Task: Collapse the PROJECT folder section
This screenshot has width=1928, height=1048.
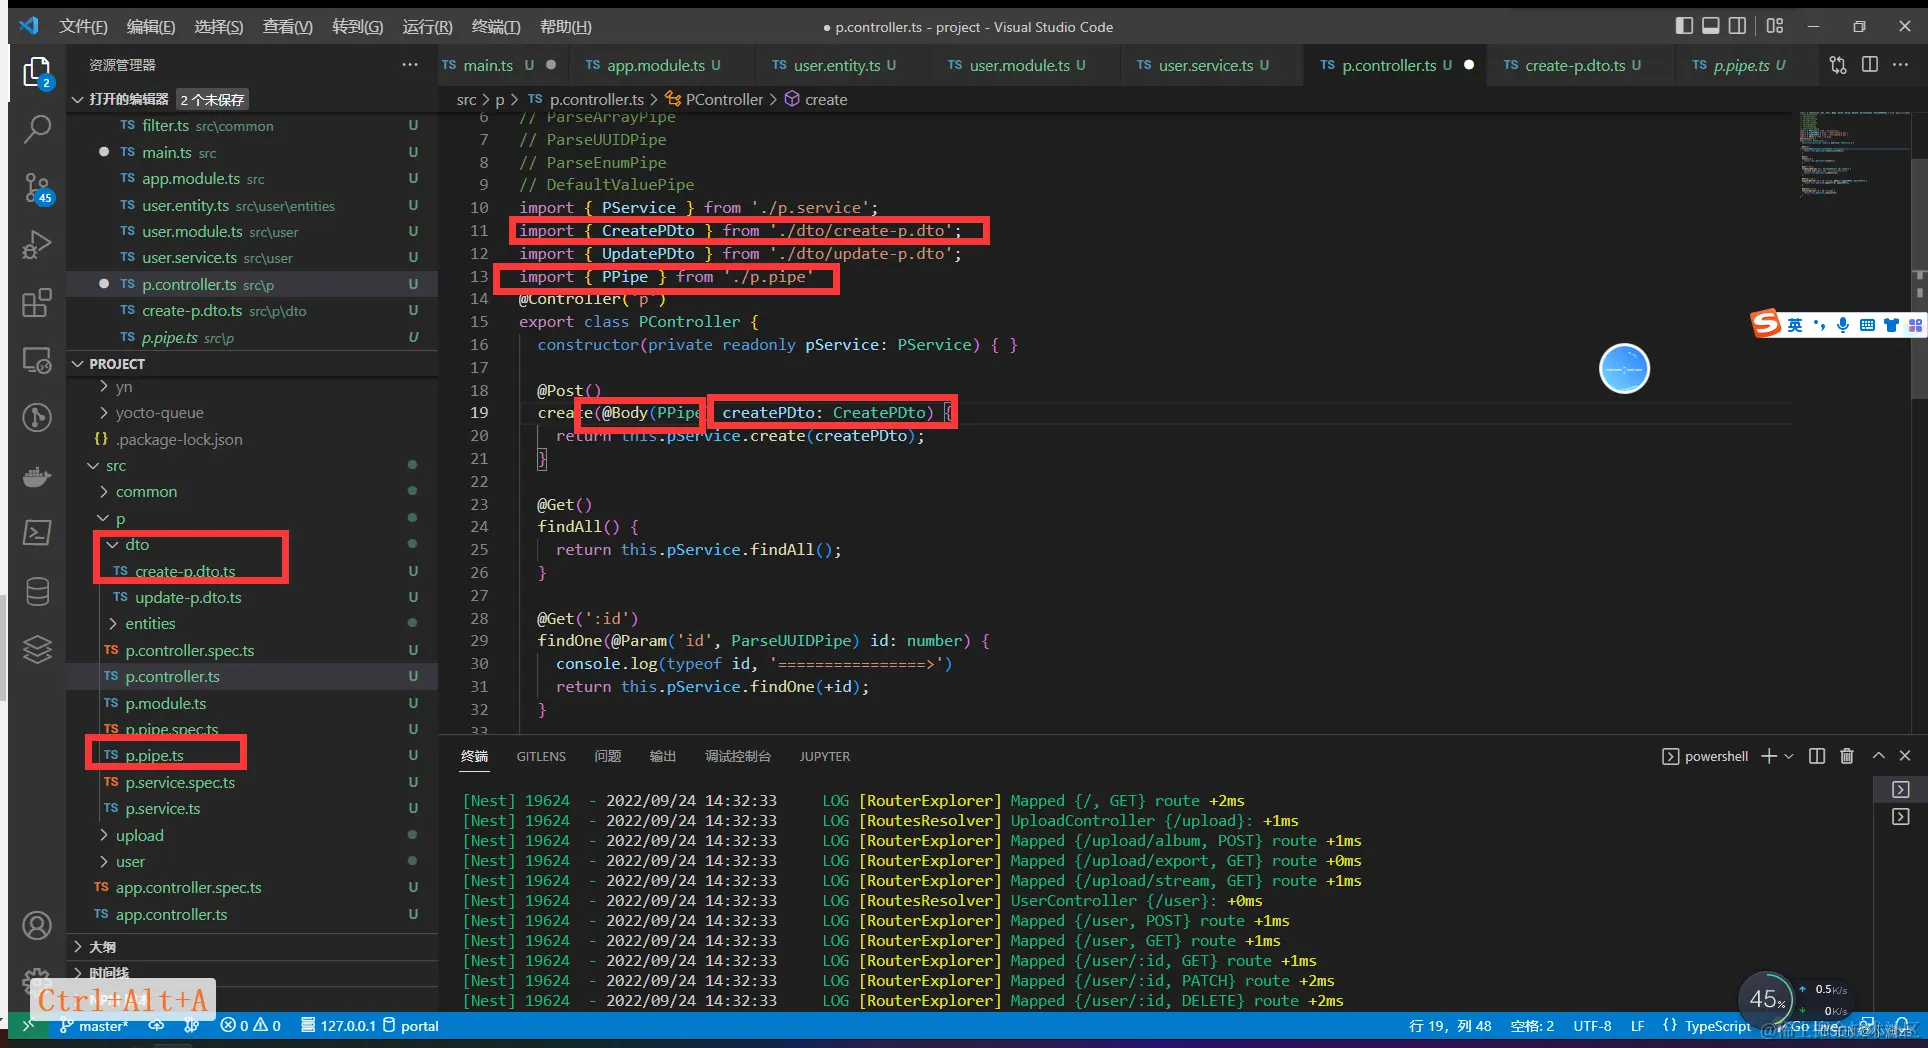Action: 78,364
